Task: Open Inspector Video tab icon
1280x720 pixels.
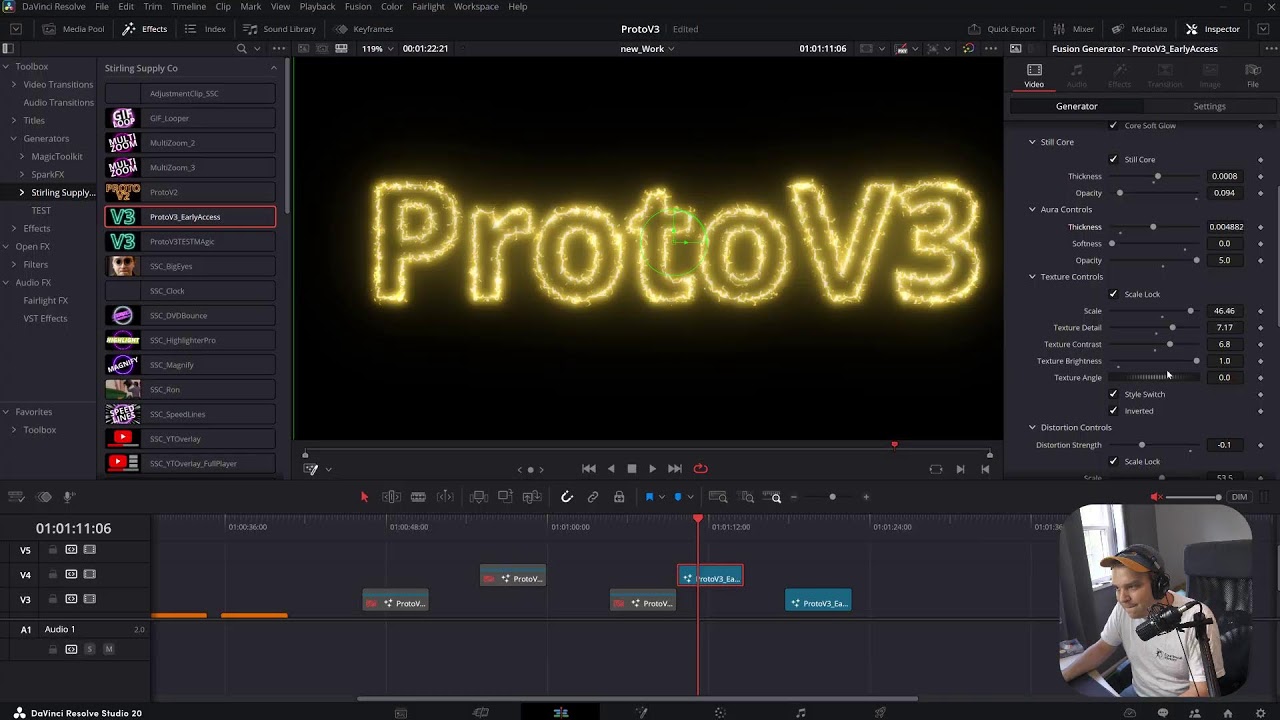Action: tap(1034, 75)
